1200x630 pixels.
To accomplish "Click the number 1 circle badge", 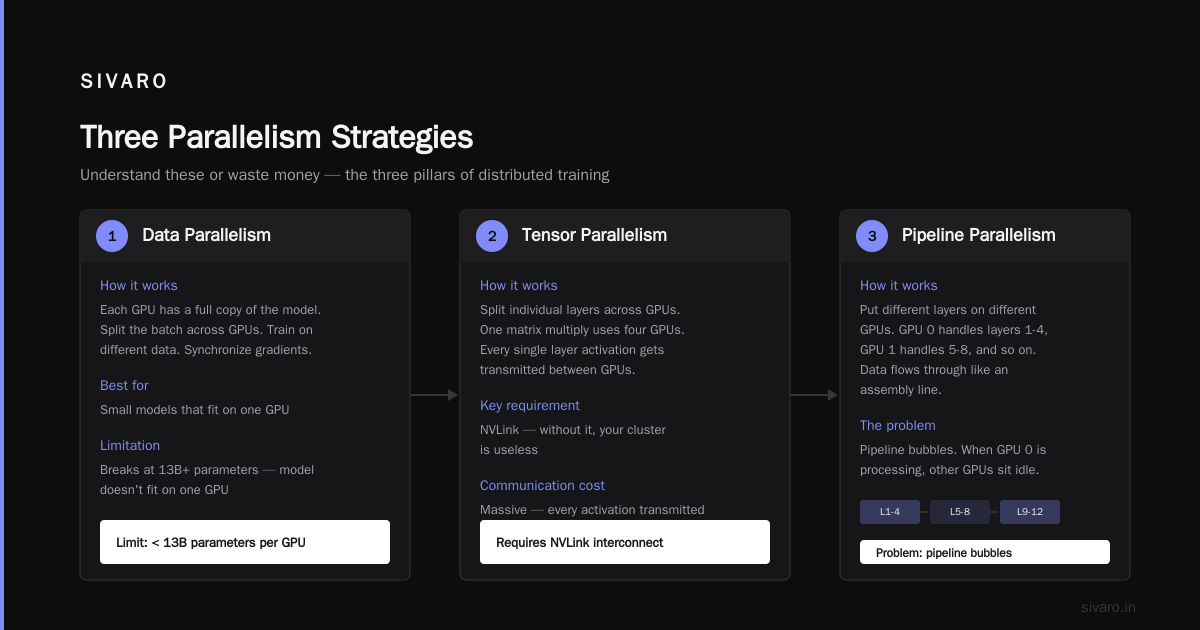I will (112, 236).
